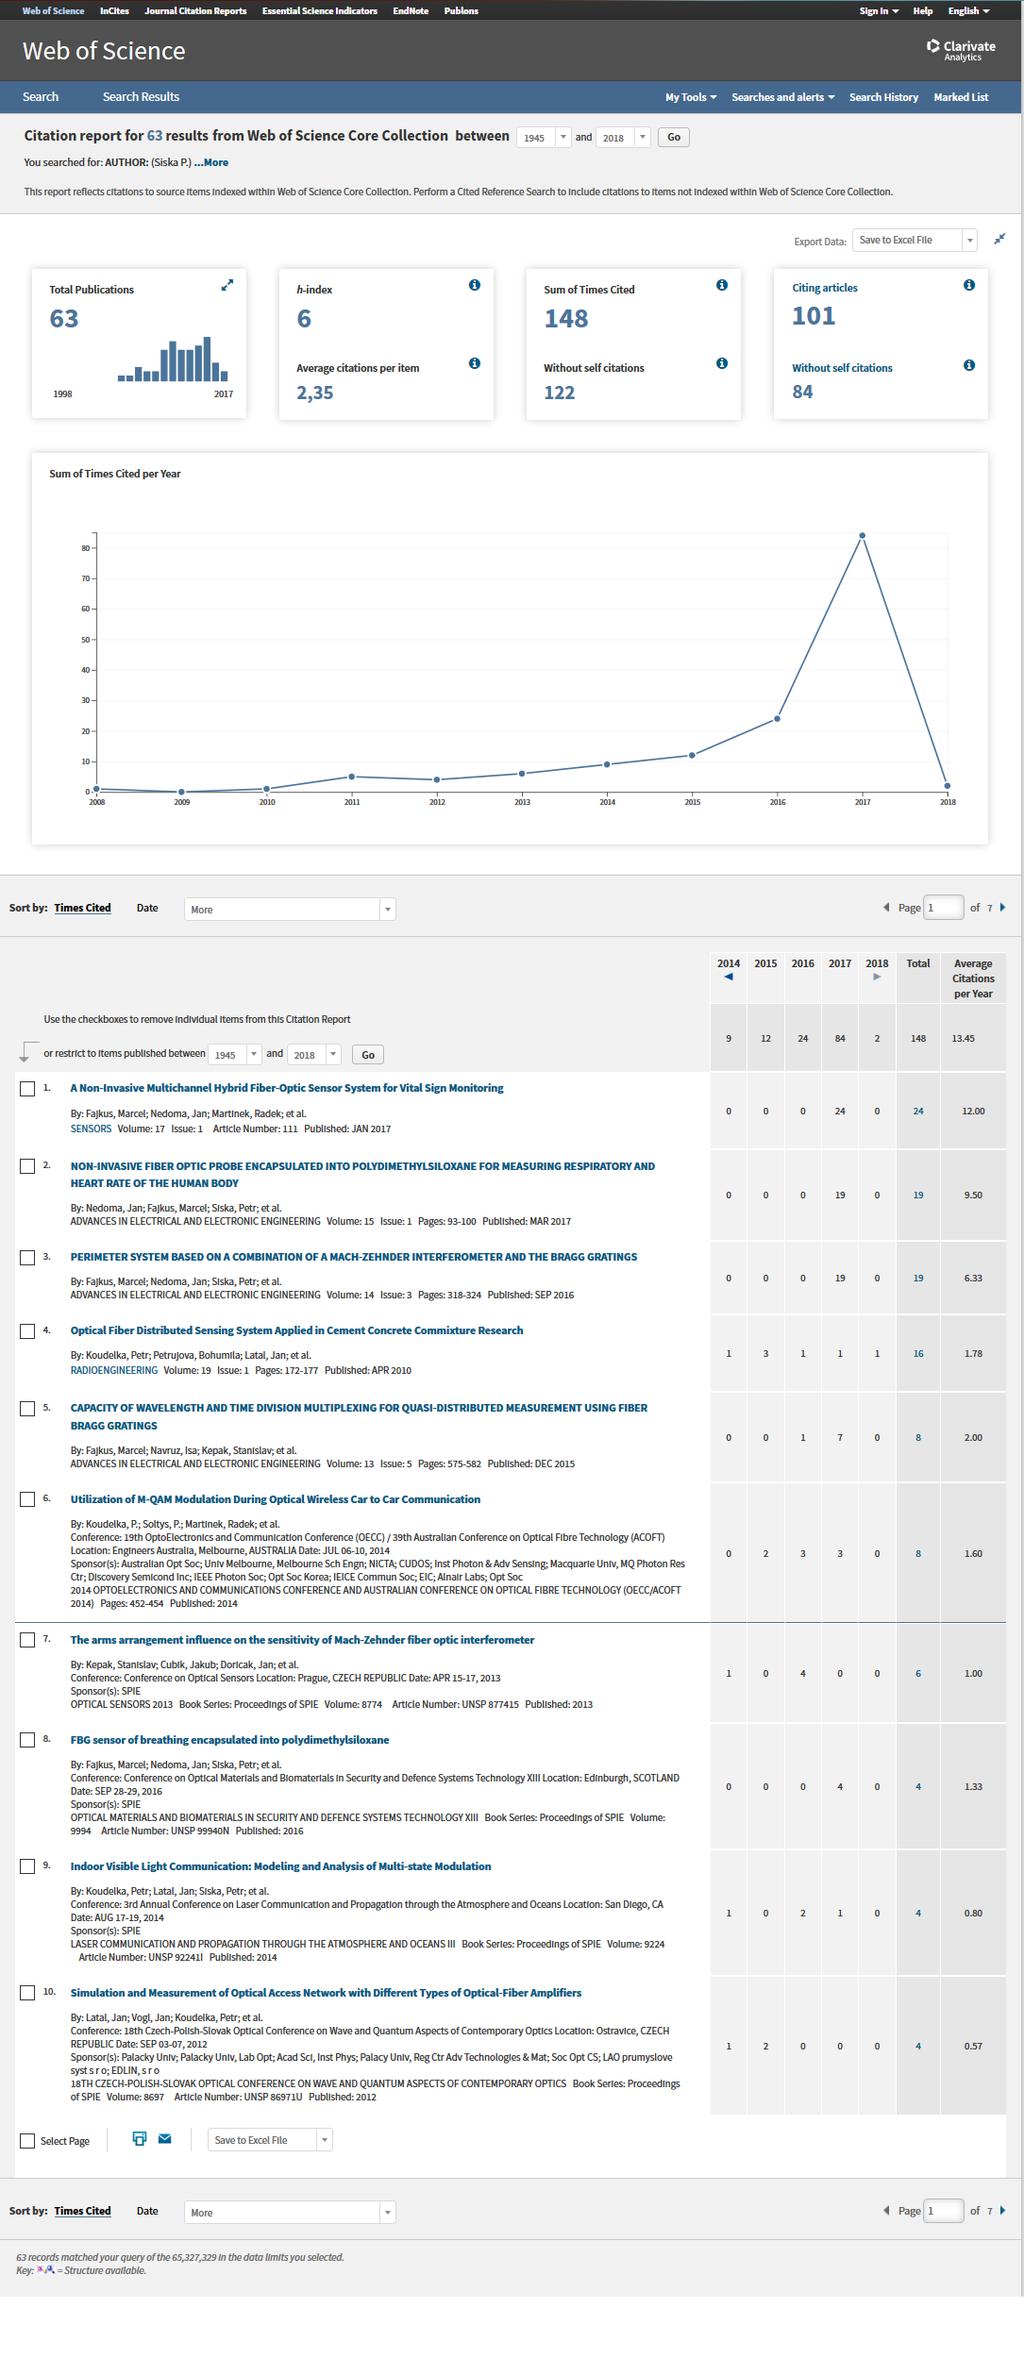
Task: Select checkbox for result 9 Indoor Visible Light
Action: [28, 1866]
